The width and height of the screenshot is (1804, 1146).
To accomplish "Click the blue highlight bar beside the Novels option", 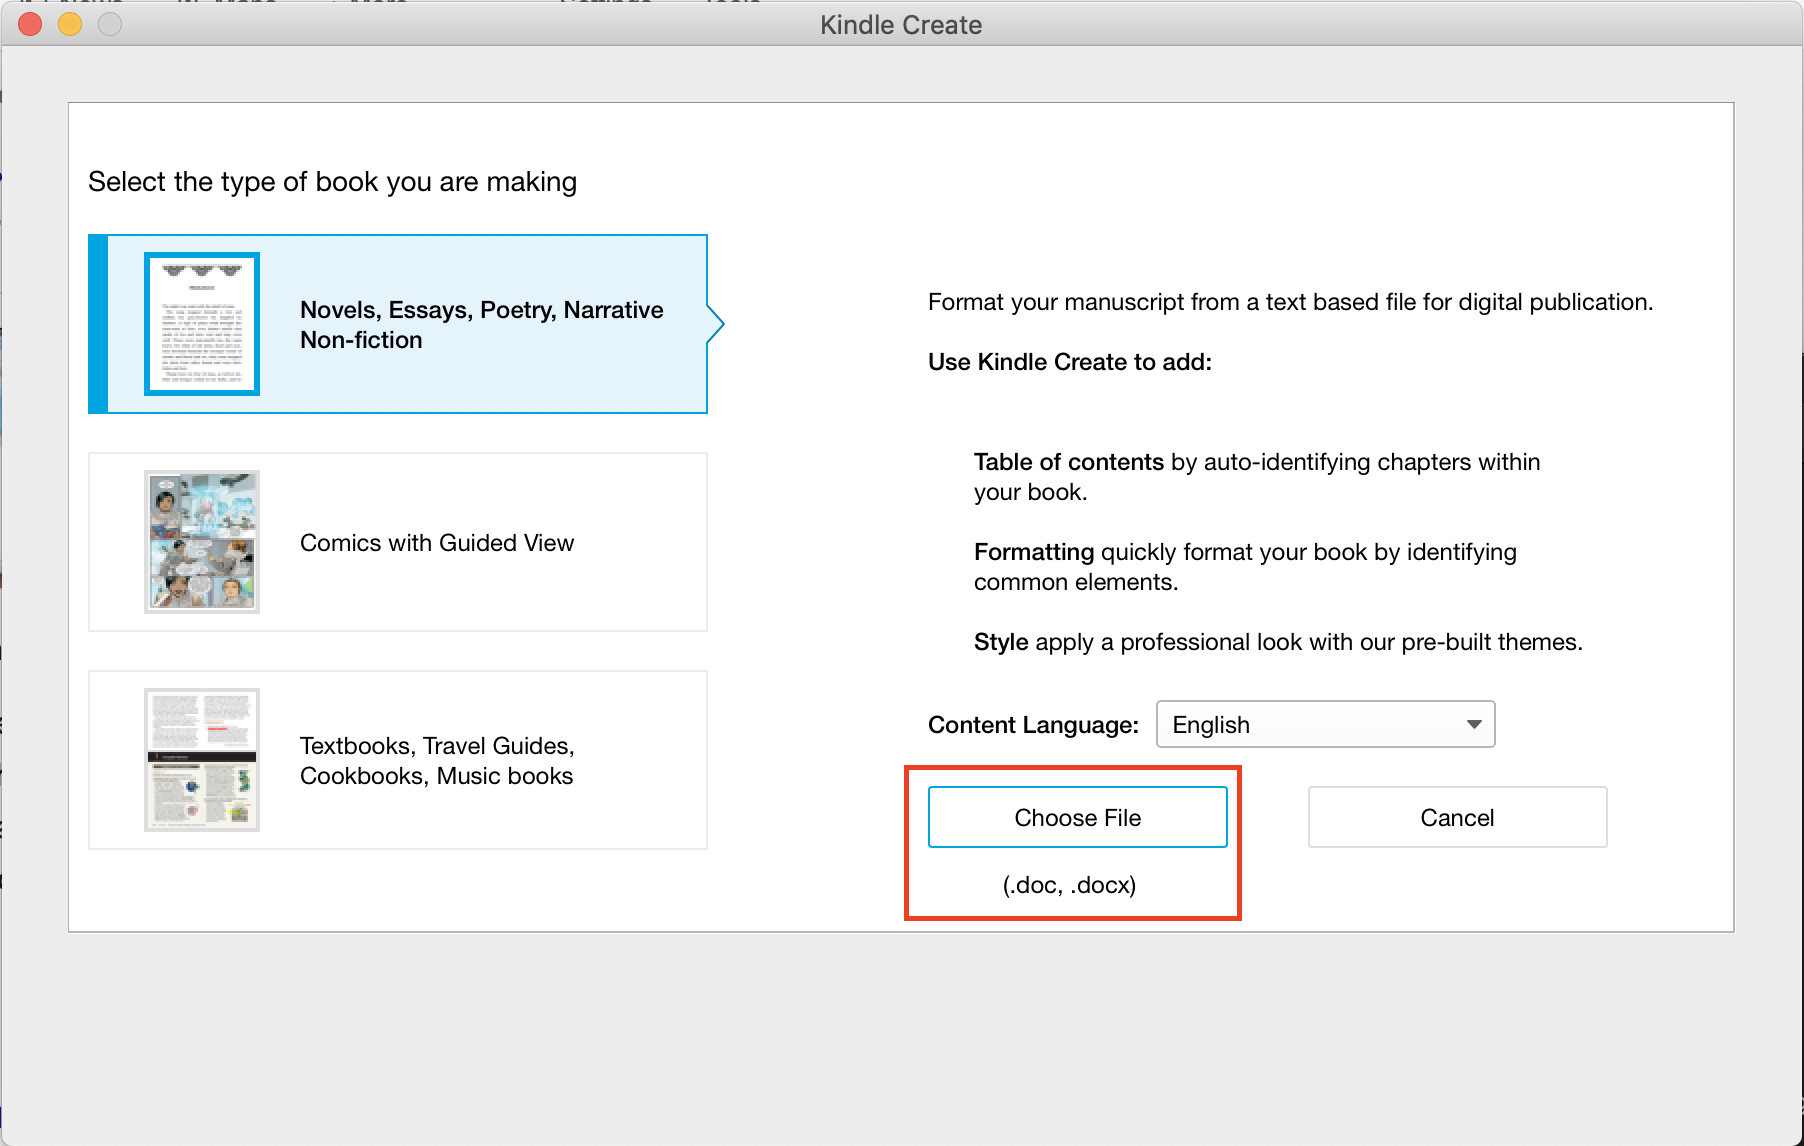I will [96, 324].
